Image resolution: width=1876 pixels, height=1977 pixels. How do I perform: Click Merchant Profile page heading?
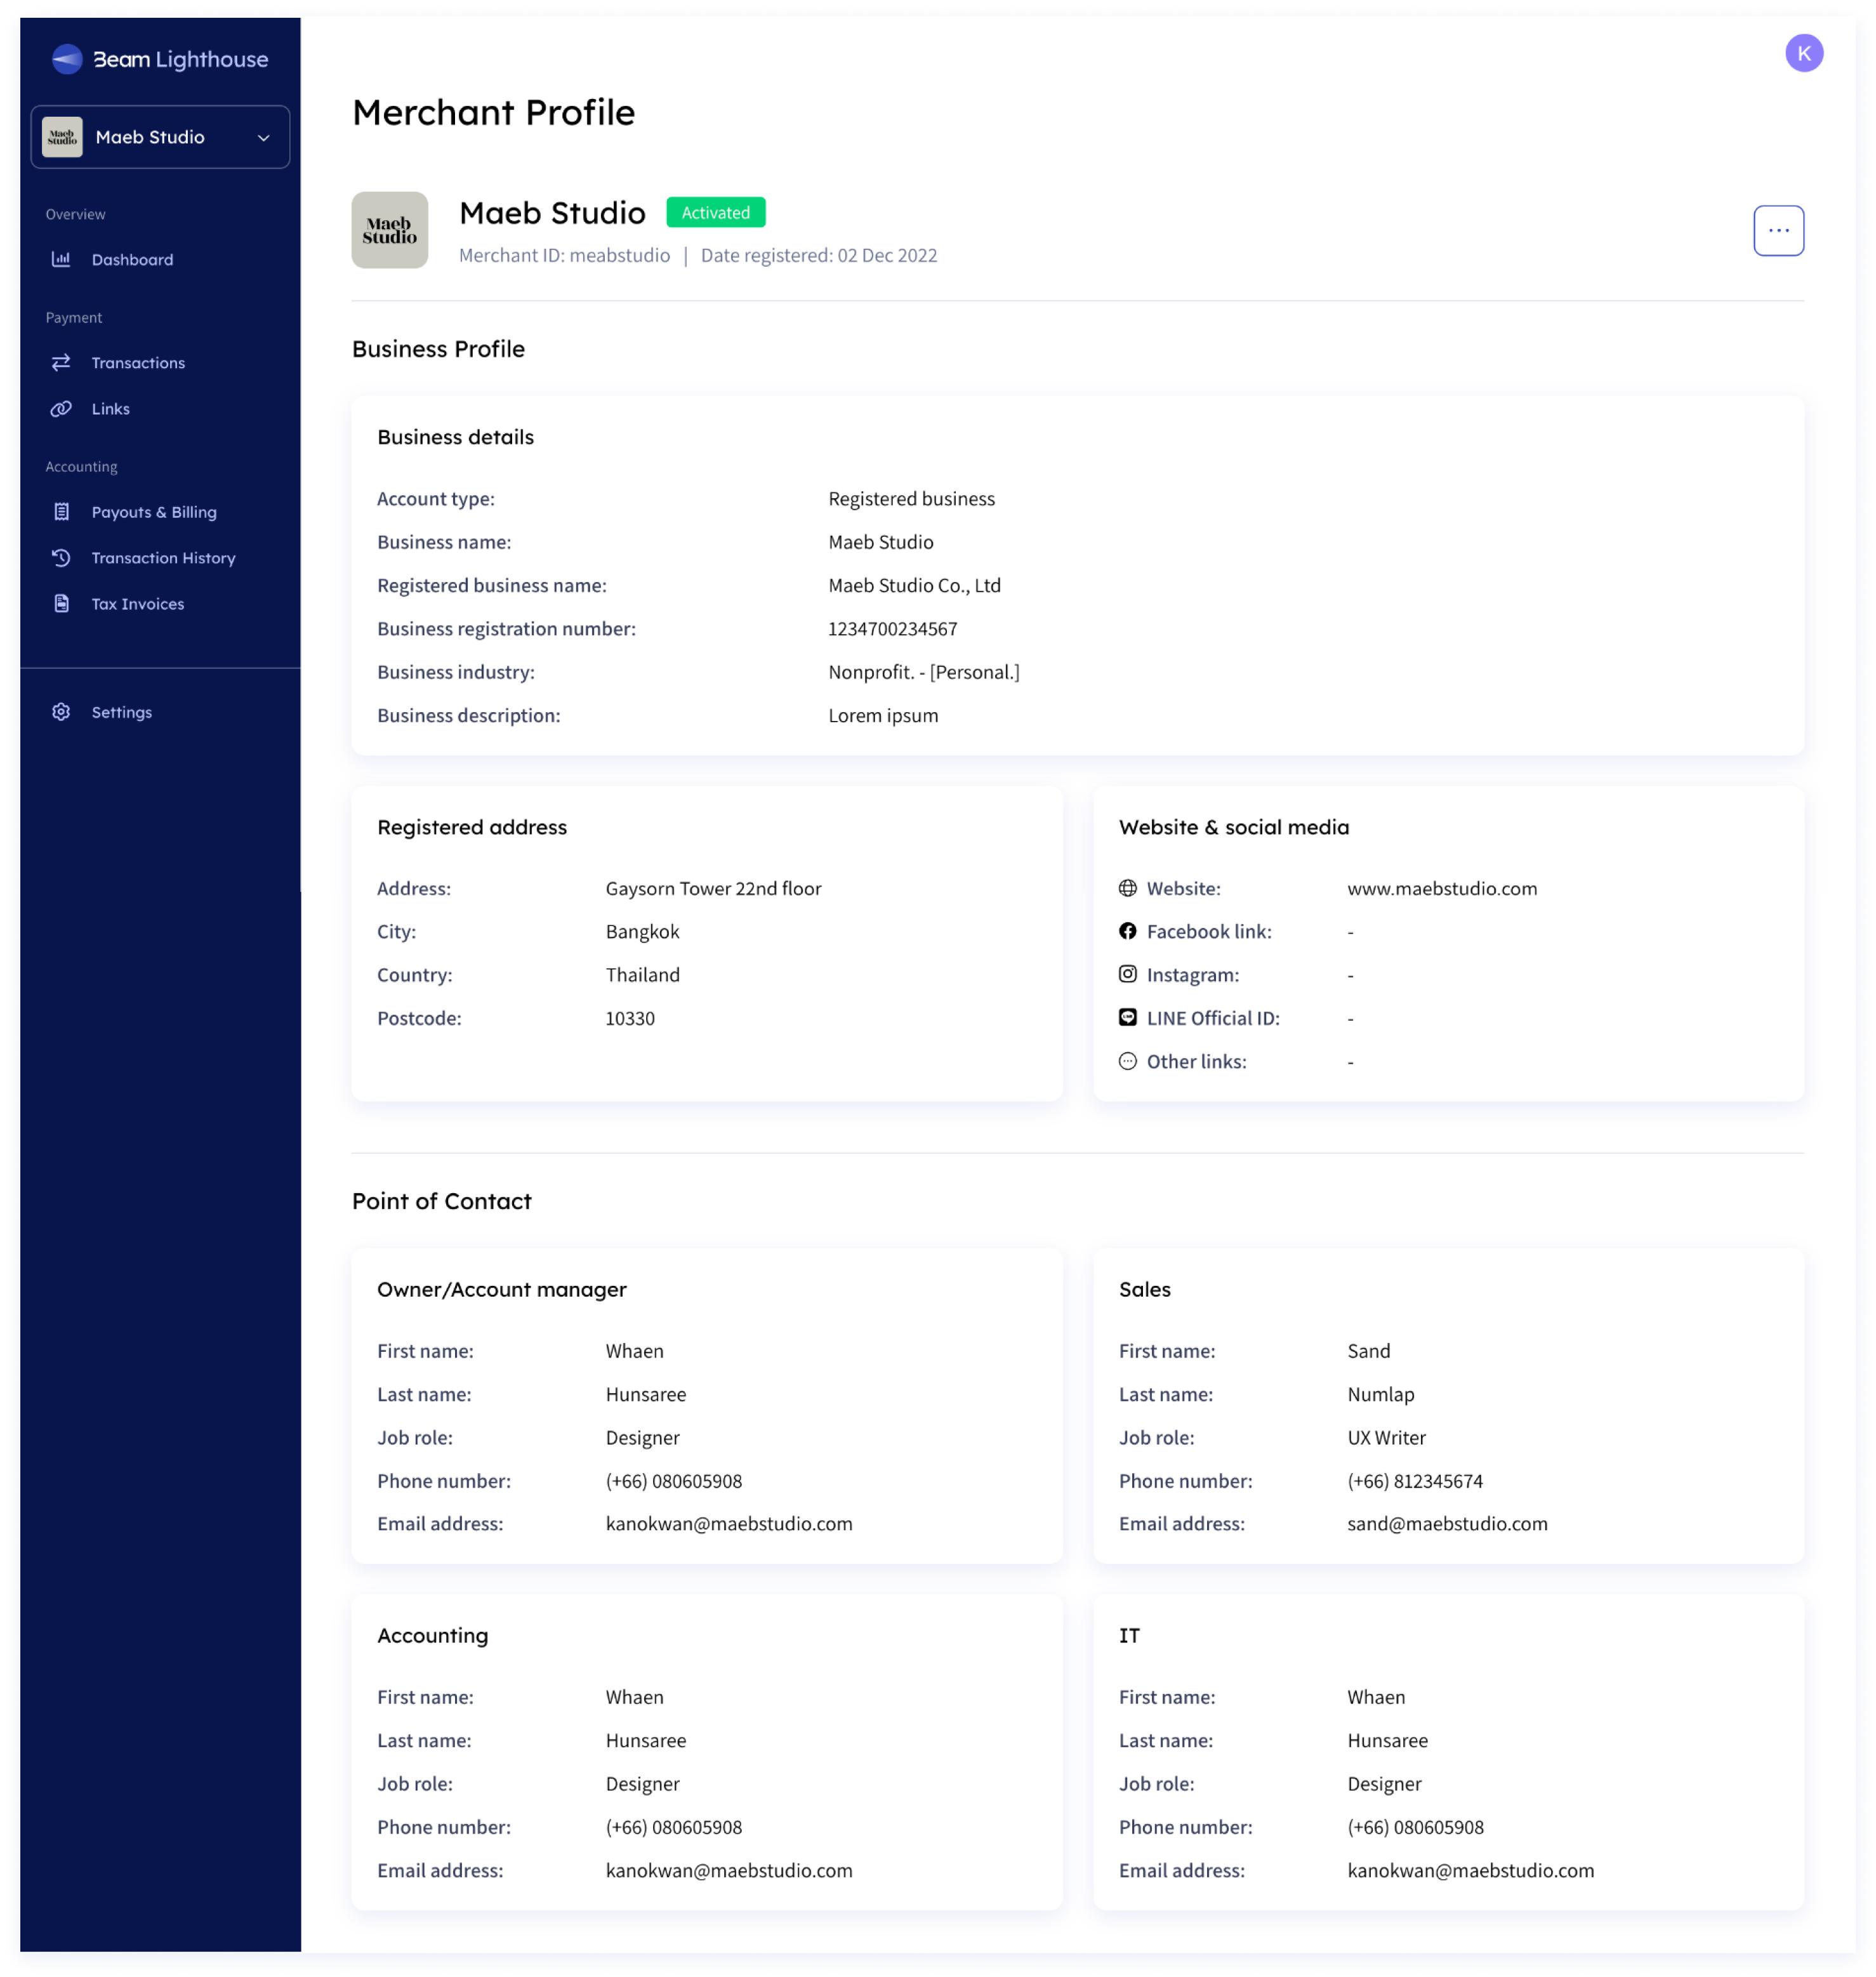pyautogui.click(x=493, y=112)
